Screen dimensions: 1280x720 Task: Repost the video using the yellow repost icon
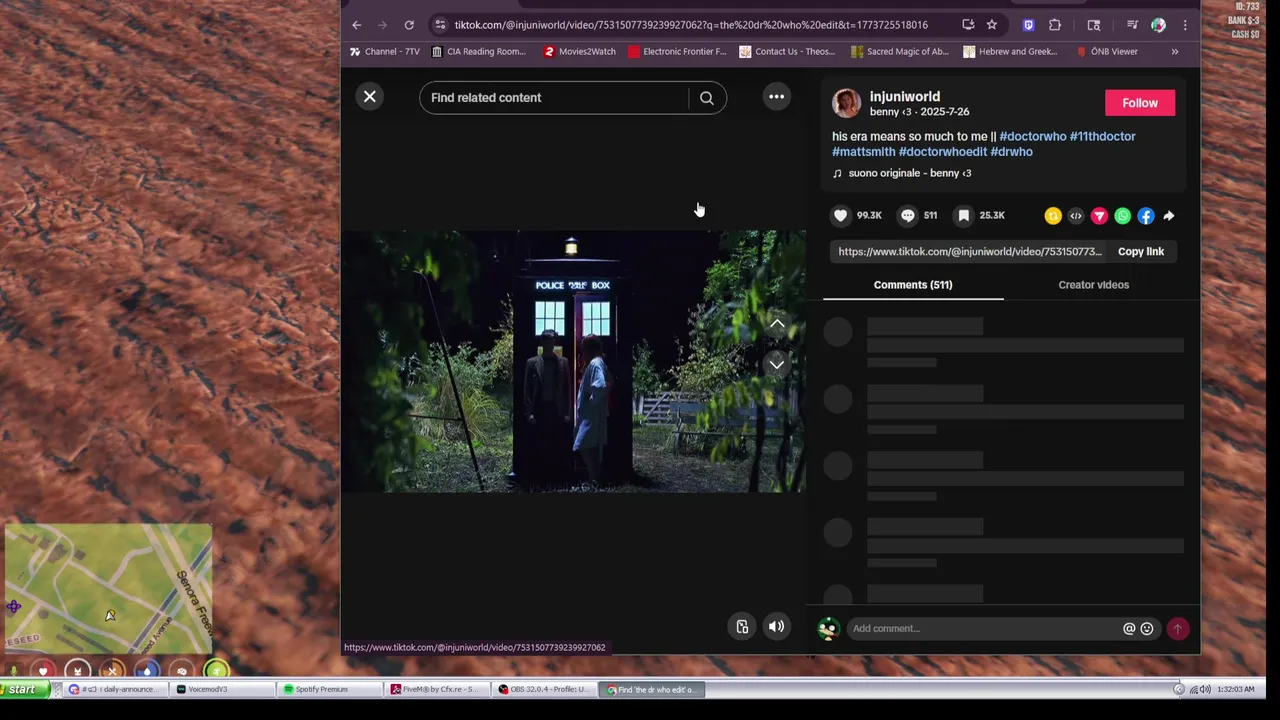1053,216
